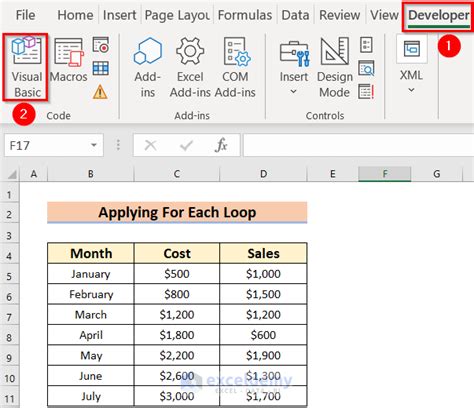Viewport: 474px width, 408px height.
Task: Open COM Add-ins dialog
Action: pyautogui.click(x=235, y=68)
